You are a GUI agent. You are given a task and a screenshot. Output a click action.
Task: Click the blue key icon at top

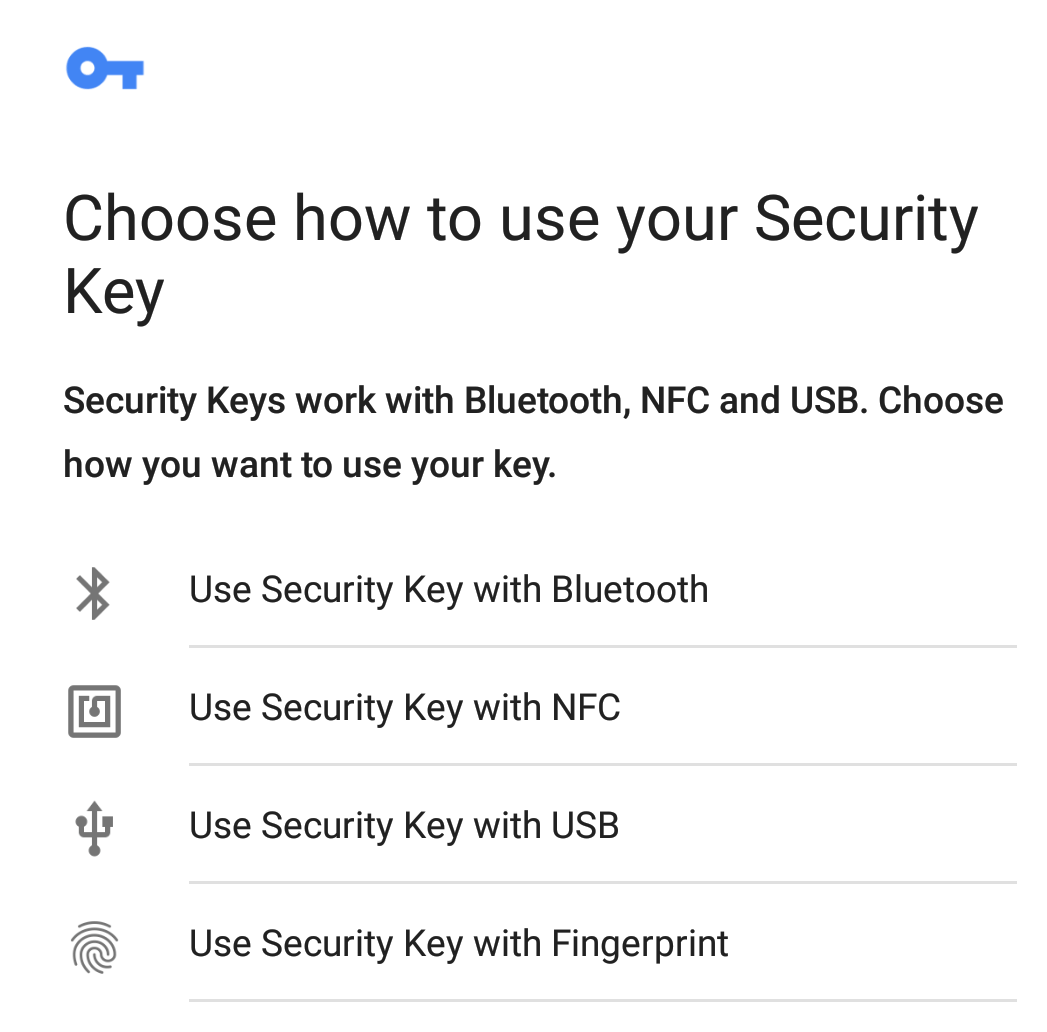pyautogui.click(x=105, y=70)
